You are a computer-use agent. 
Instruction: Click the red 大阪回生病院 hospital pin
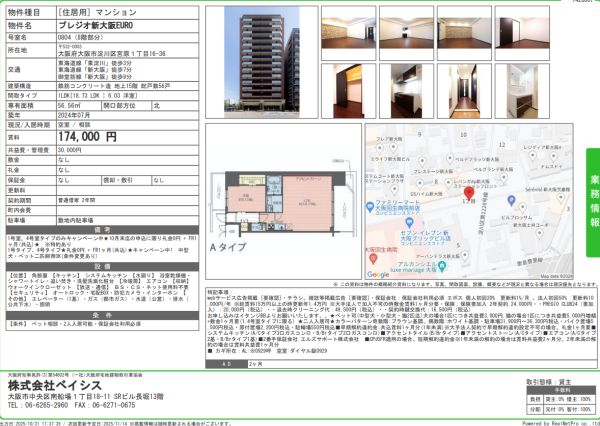[x=373, y=259]
